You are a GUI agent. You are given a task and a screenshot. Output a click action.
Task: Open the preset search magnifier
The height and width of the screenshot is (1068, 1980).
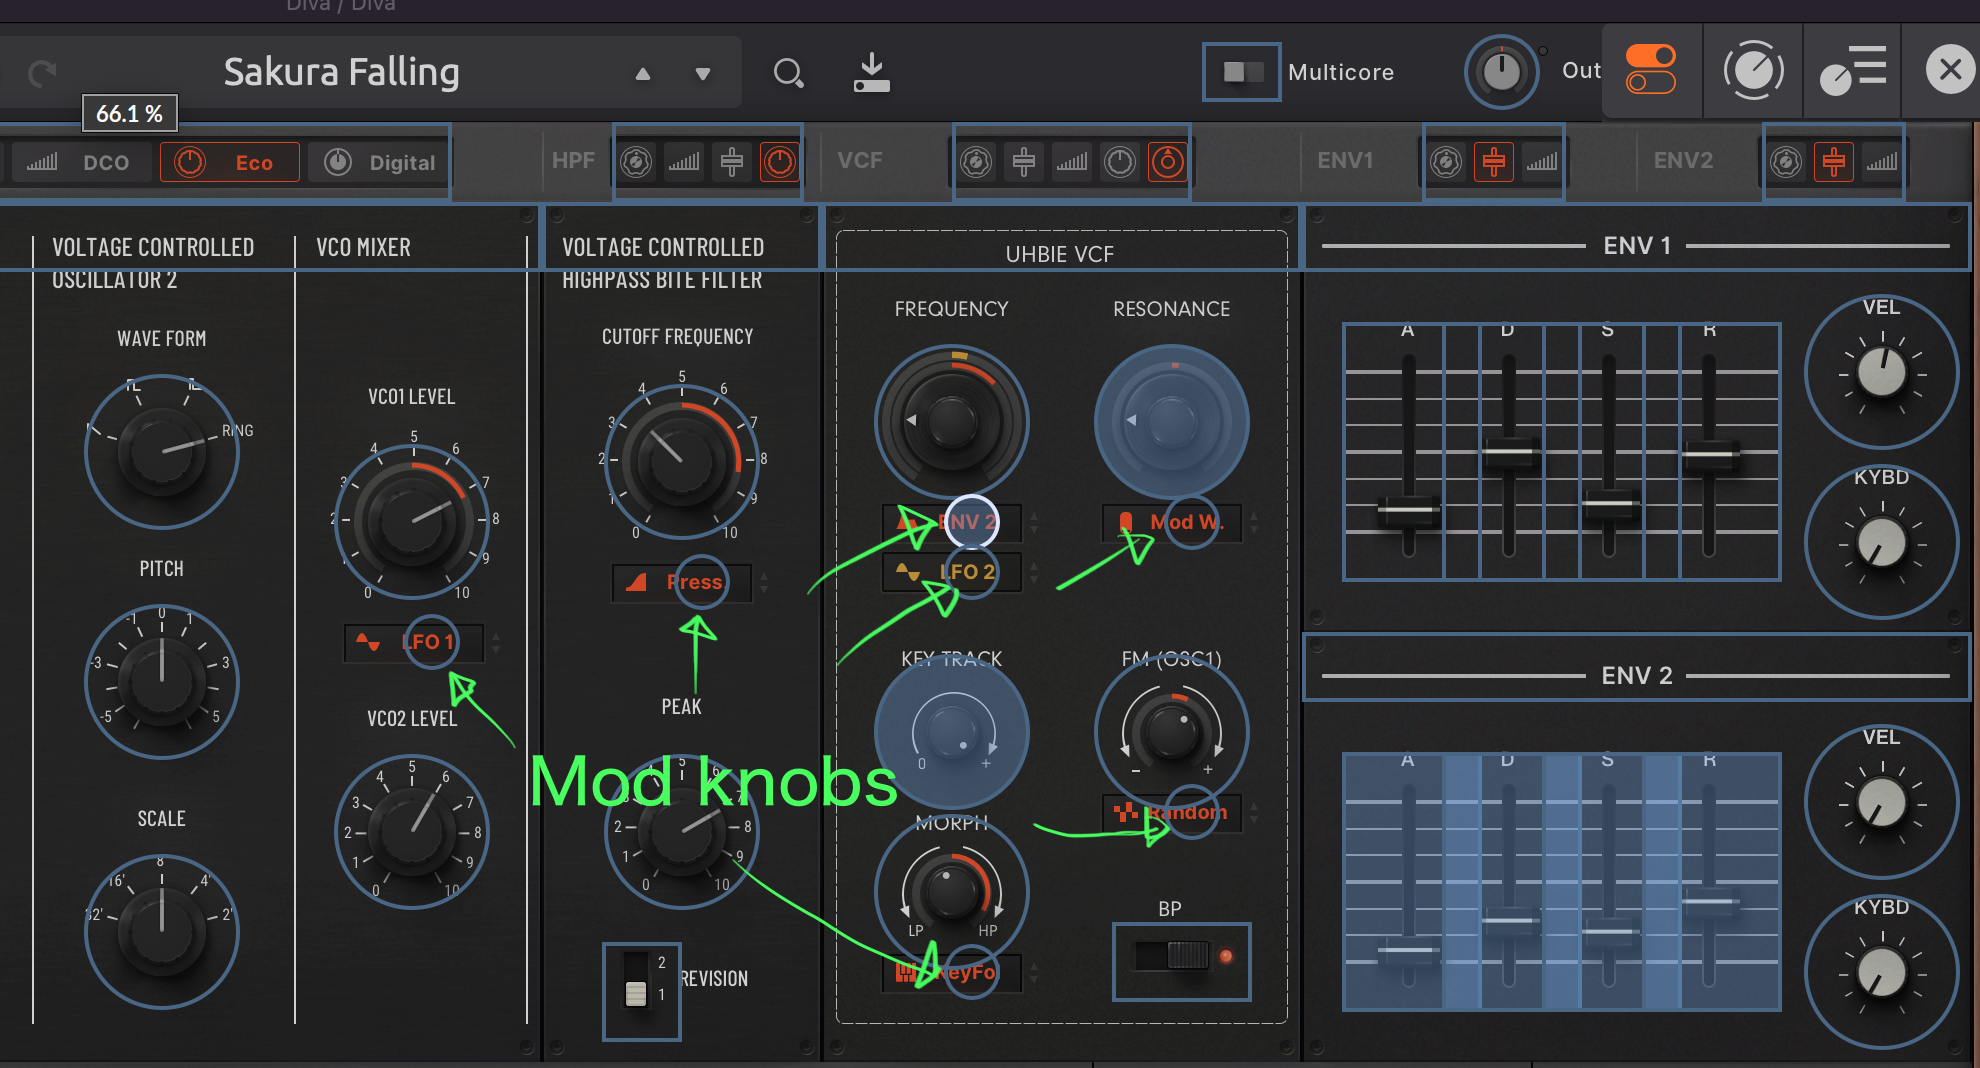tap(788, 73)
